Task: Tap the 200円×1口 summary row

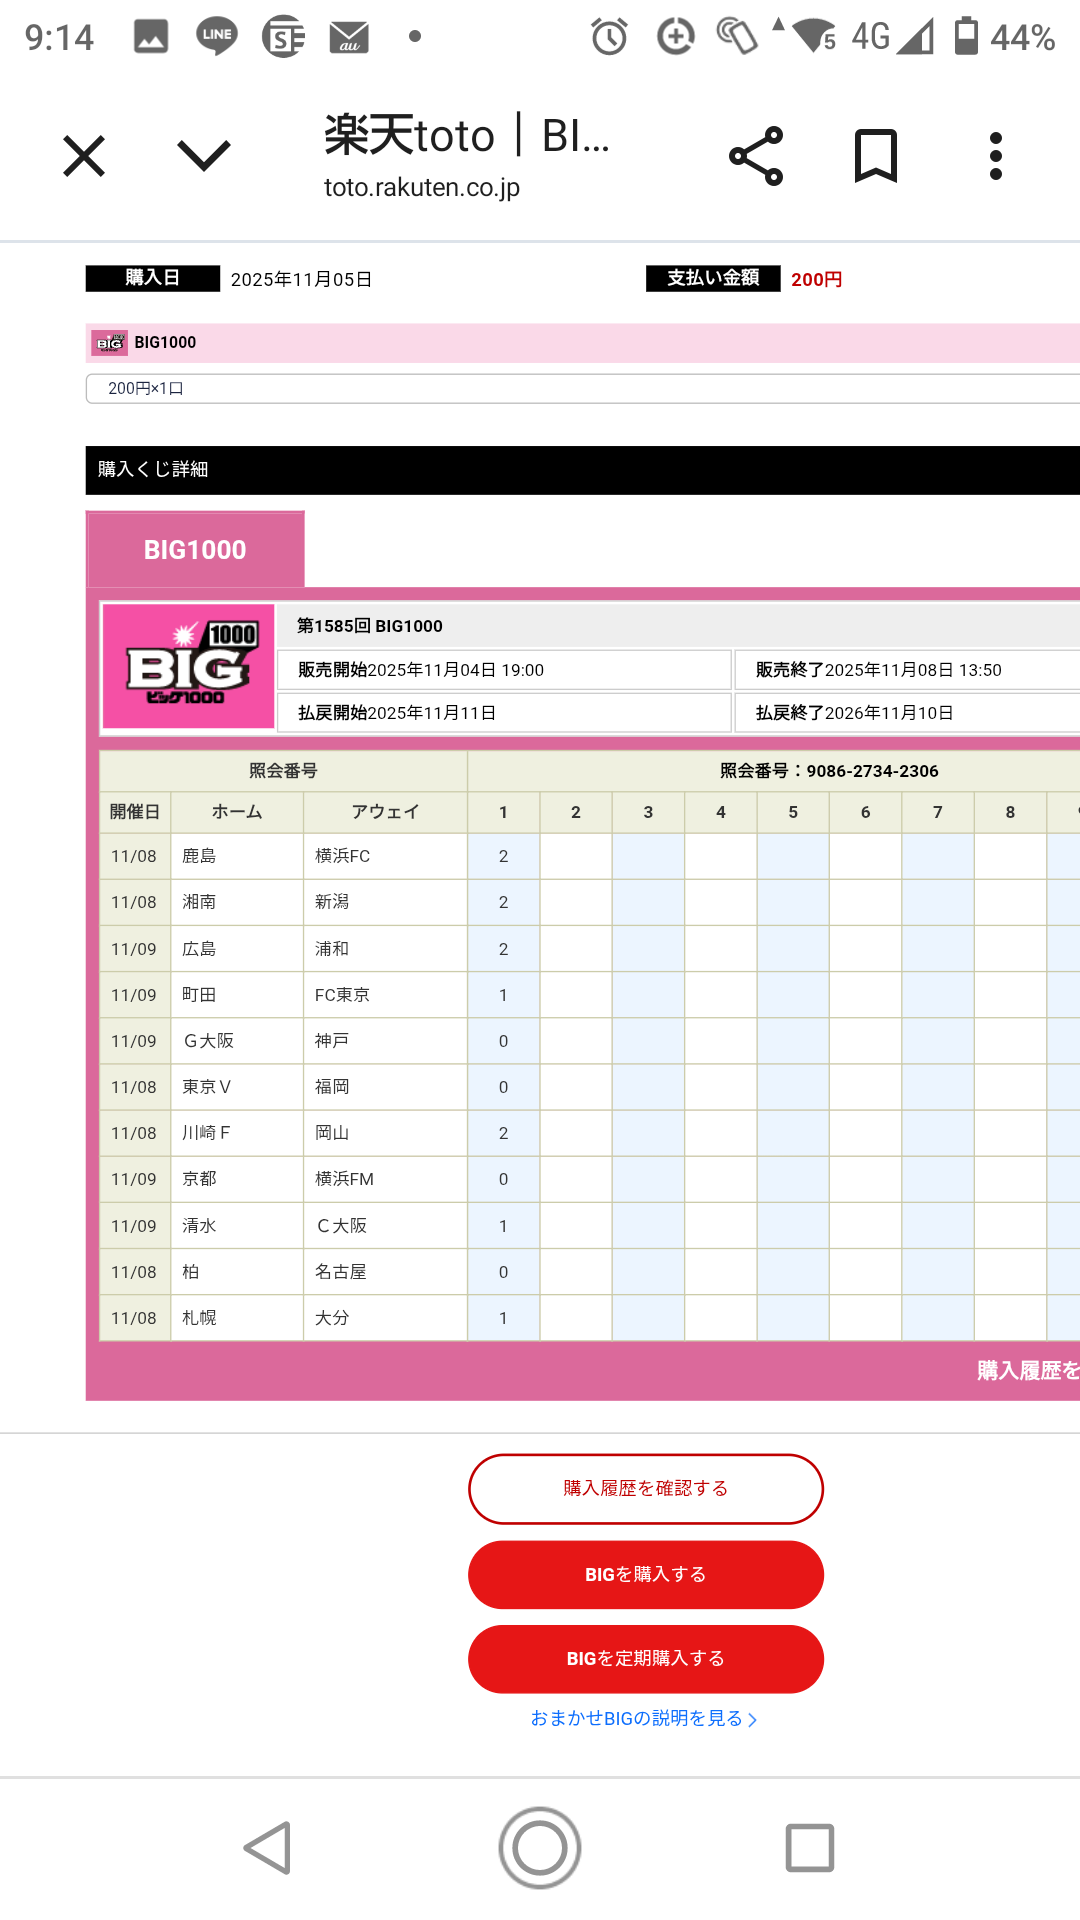Action: tap(582, 389)
